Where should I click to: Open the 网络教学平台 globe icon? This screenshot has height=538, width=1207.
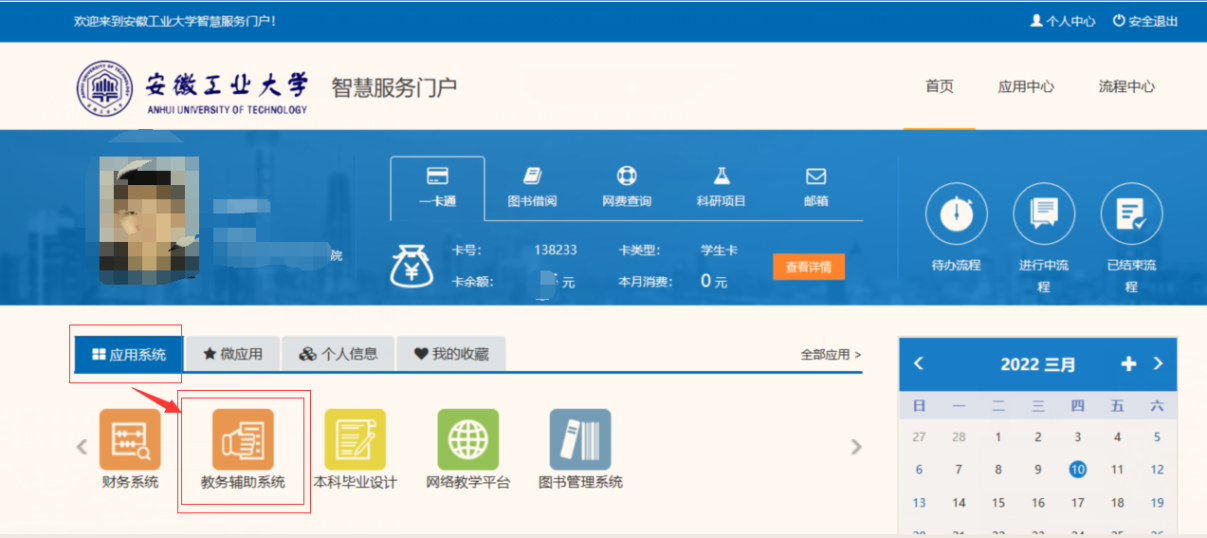pyautogui.click(x=468, y=439)
